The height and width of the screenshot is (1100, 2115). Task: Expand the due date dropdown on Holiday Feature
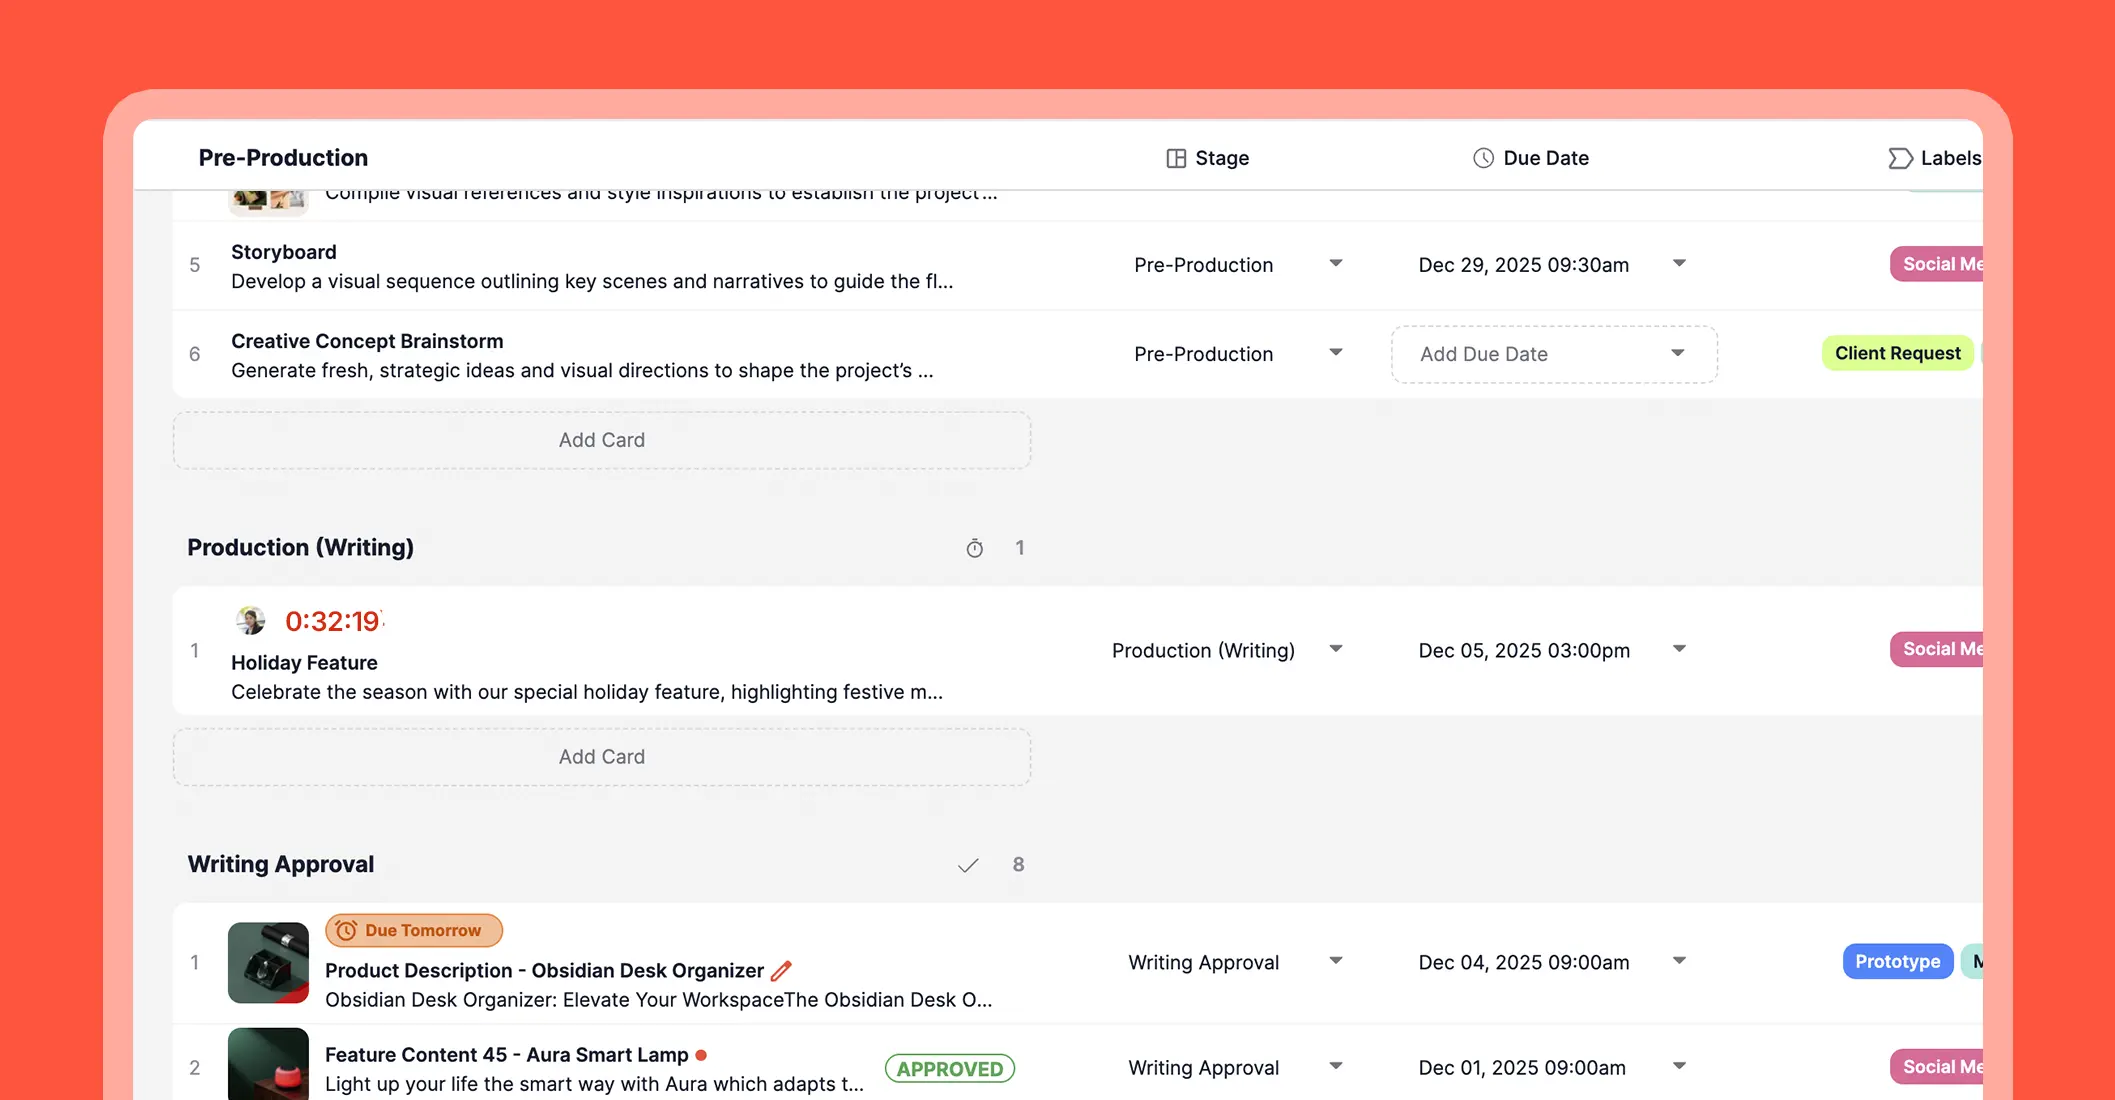pyautogui.click(x=1680, y=649)
